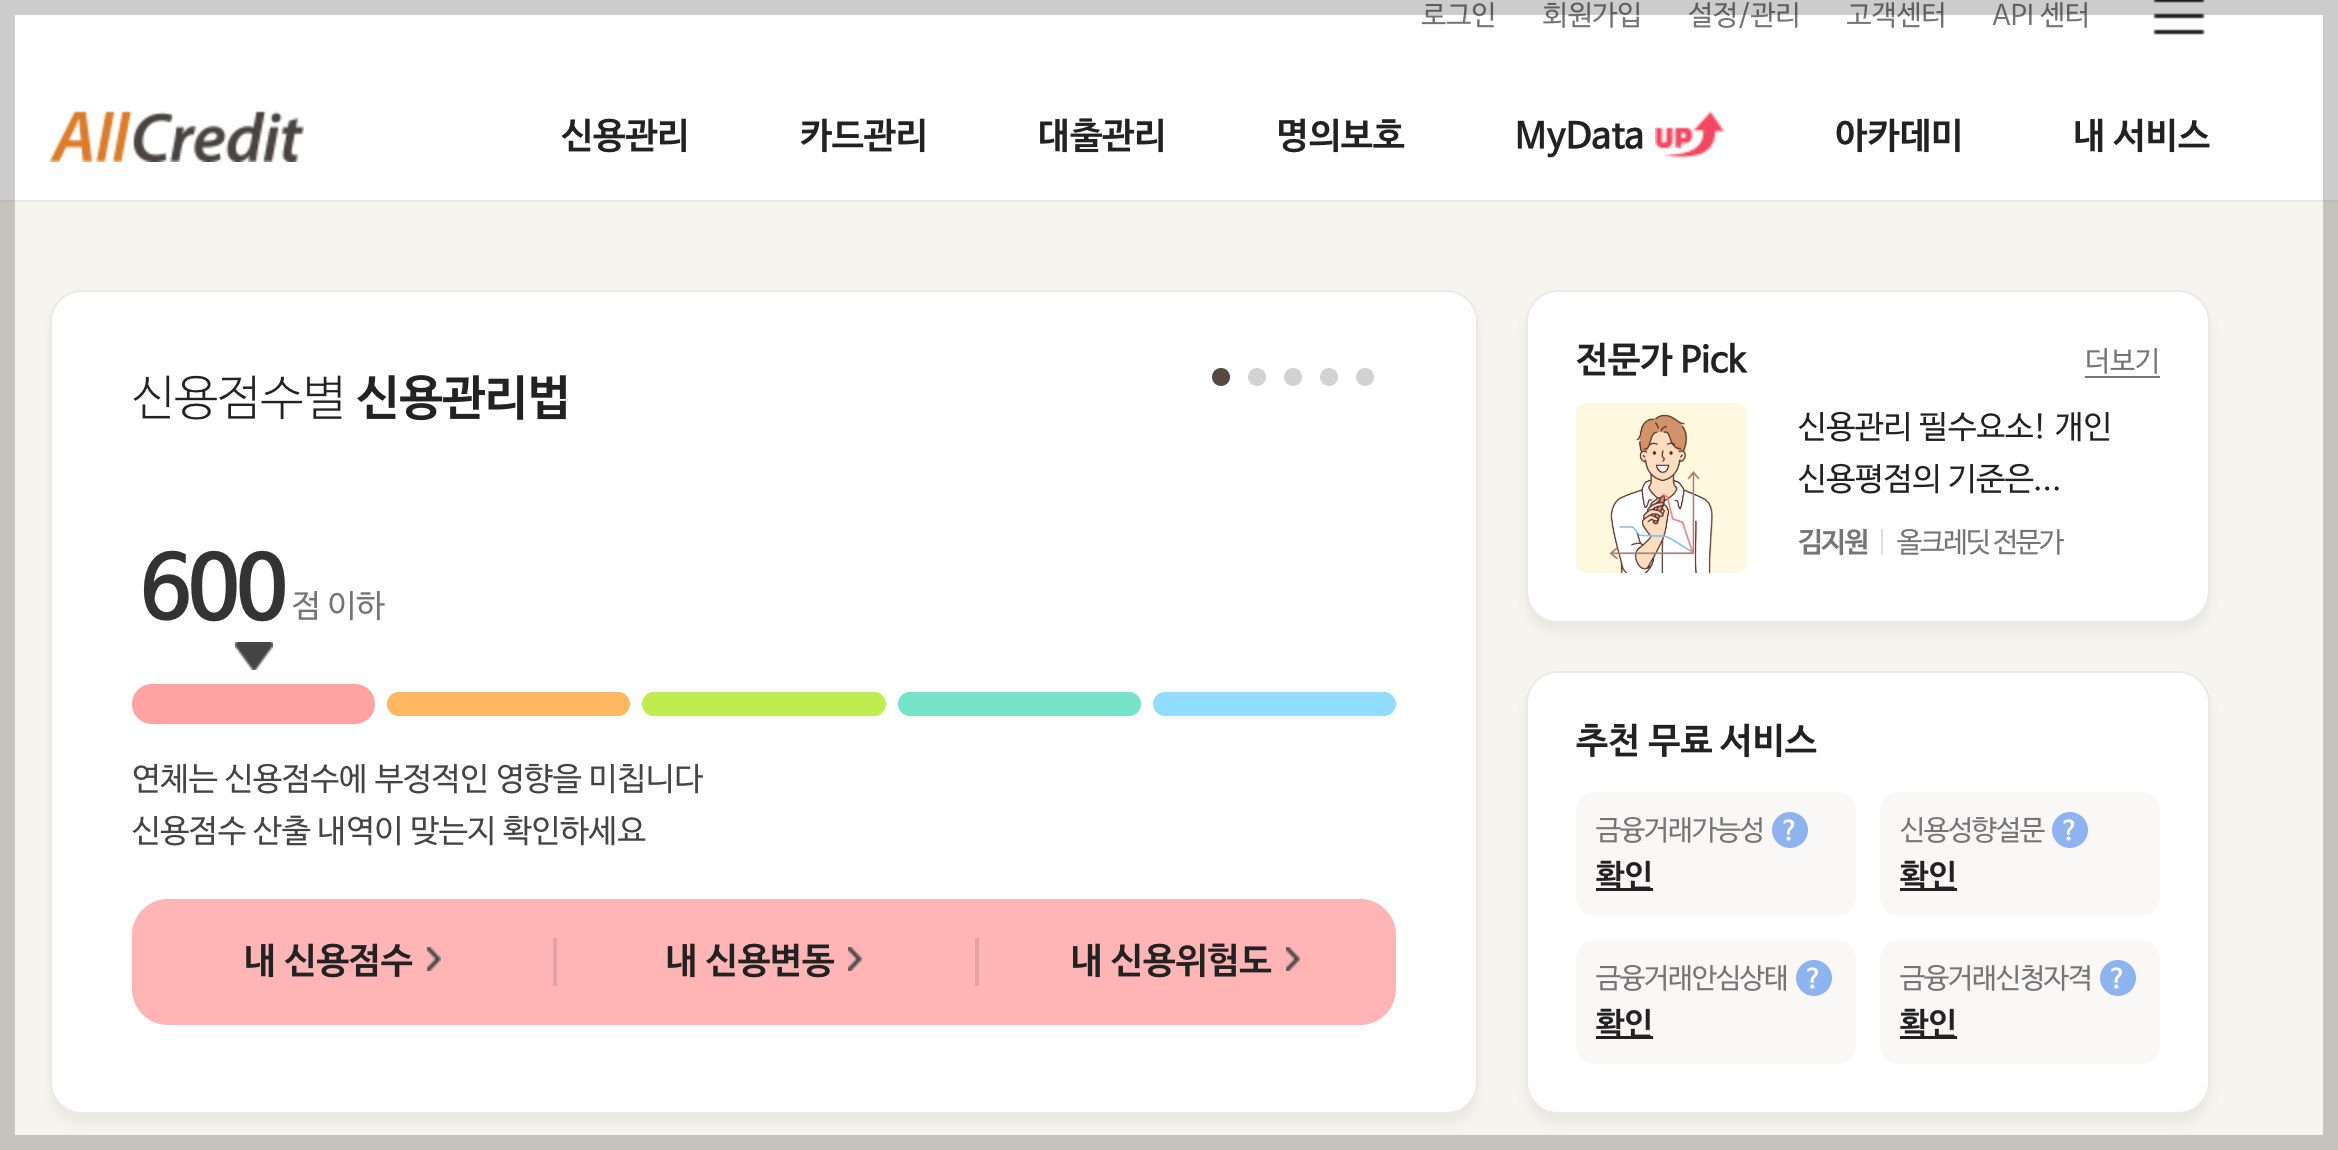
Task: Open help icon beside 신용성향설문
Action: click(2071, 827)
